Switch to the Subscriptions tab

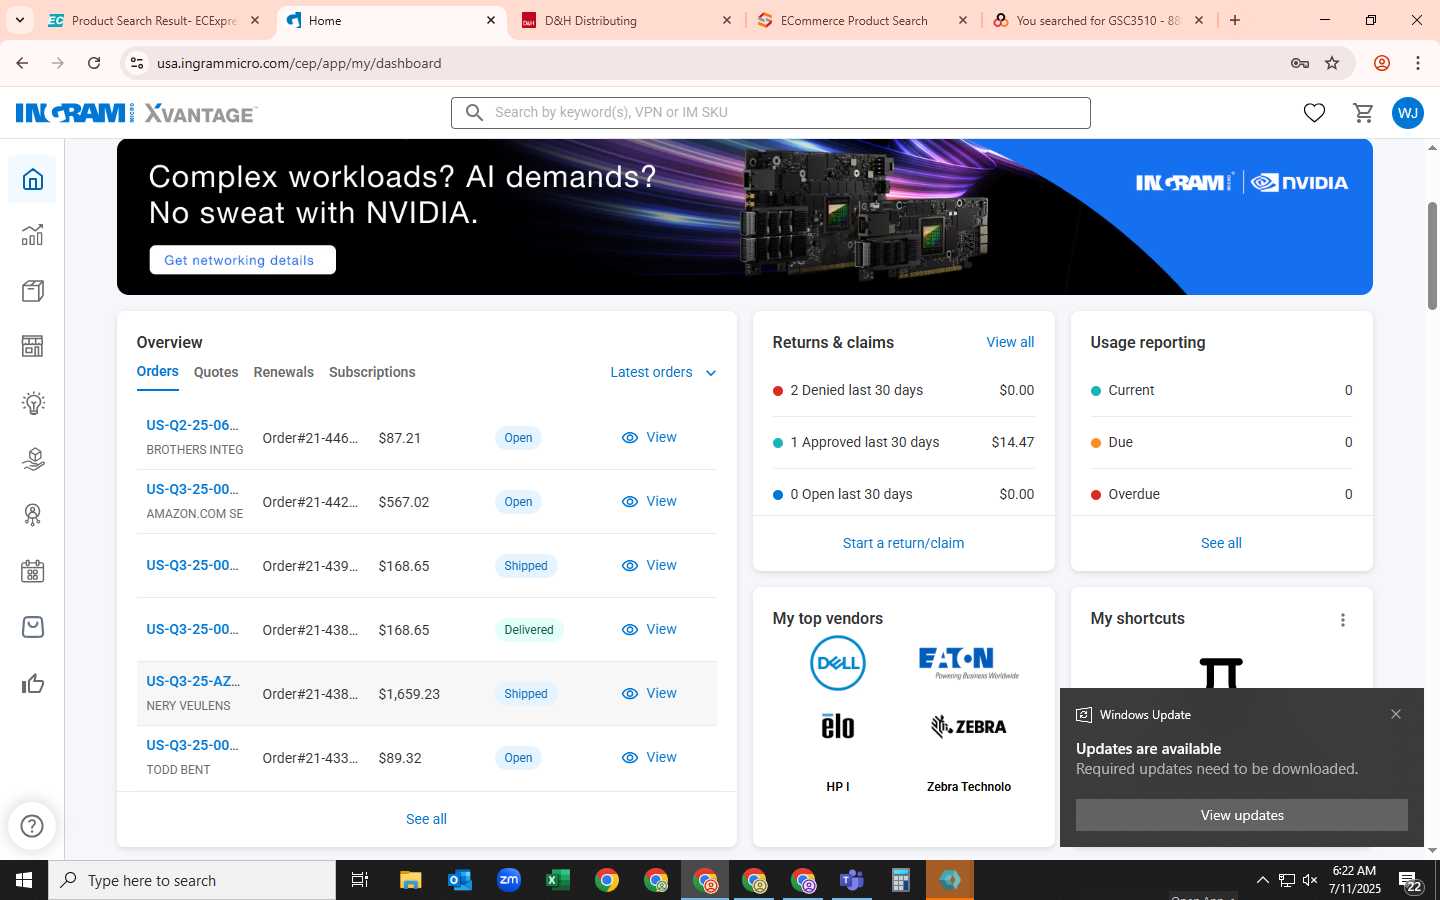coord(372,372)
